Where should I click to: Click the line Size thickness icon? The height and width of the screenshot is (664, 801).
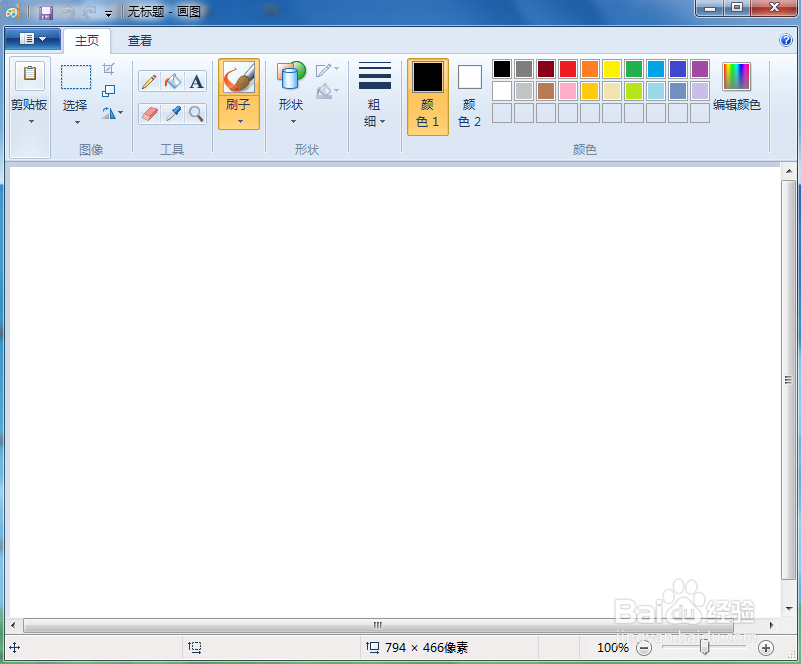[375, 76]
